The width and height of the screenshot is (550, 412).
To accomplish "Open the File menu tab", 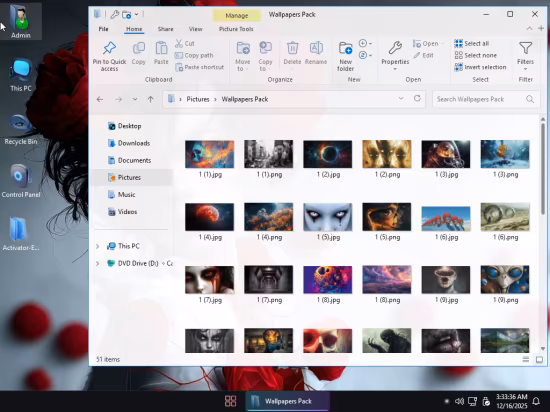I will point(103,29).
